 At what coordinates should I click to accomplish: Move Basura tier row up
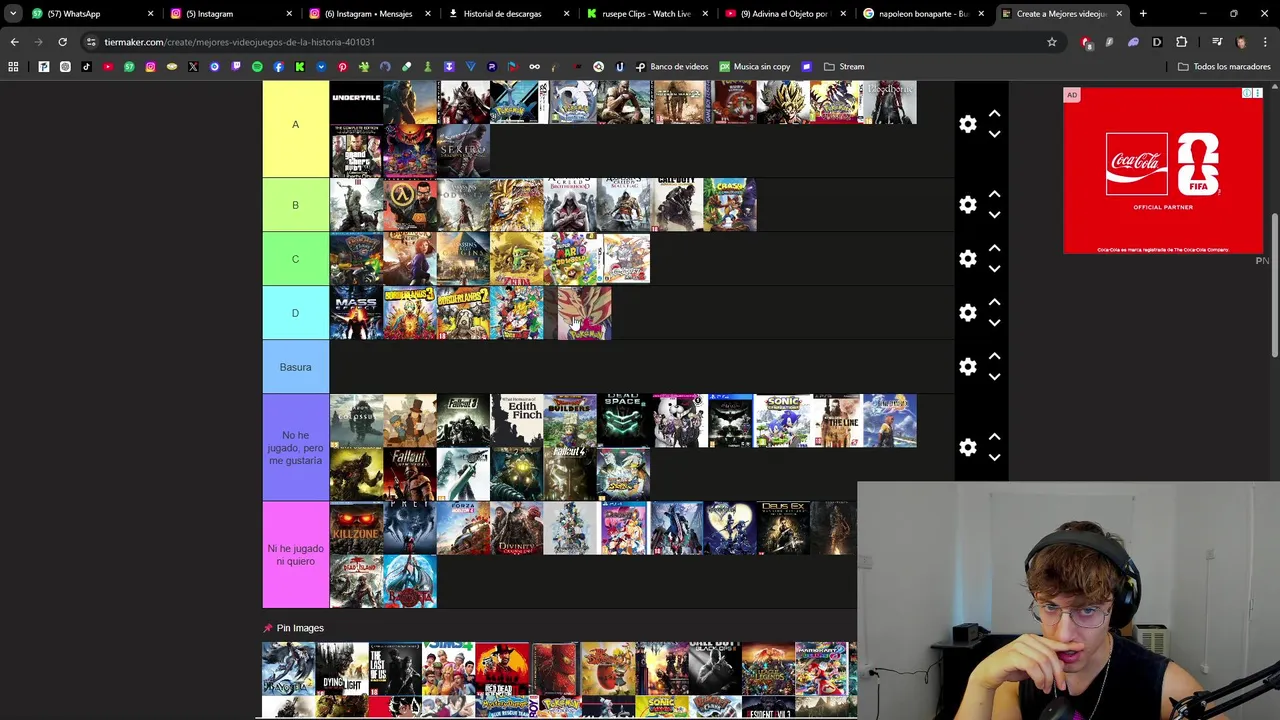[994, 357]
